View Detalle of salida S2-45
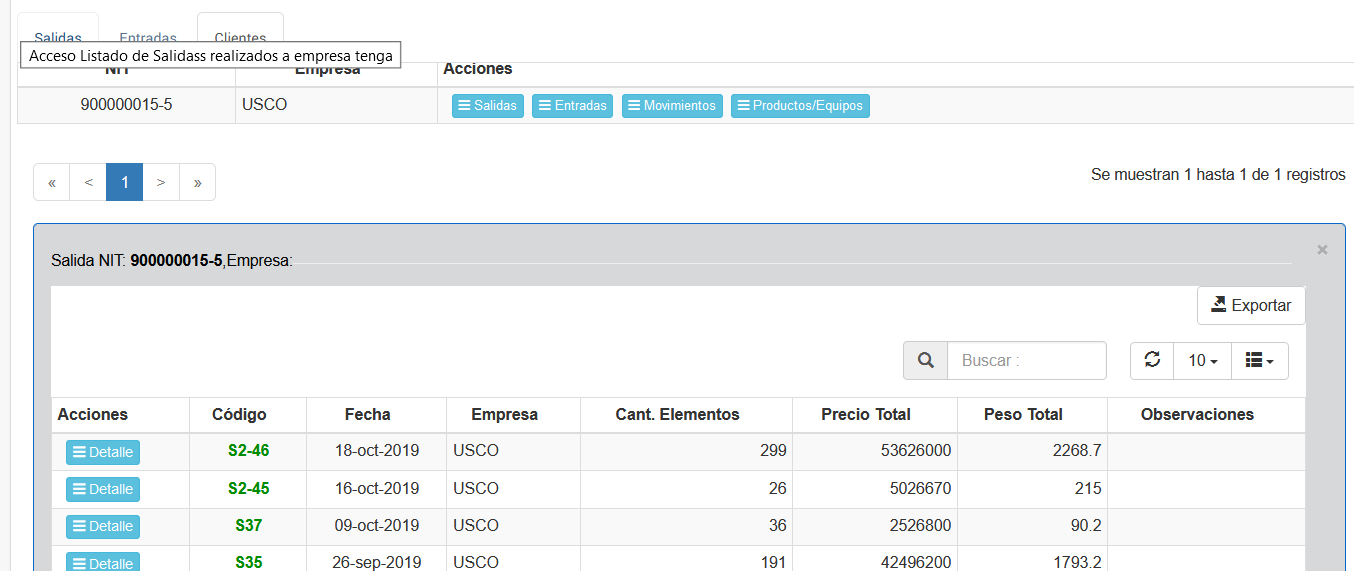Viewport: 1354px width, 571px height. point(103,489)
